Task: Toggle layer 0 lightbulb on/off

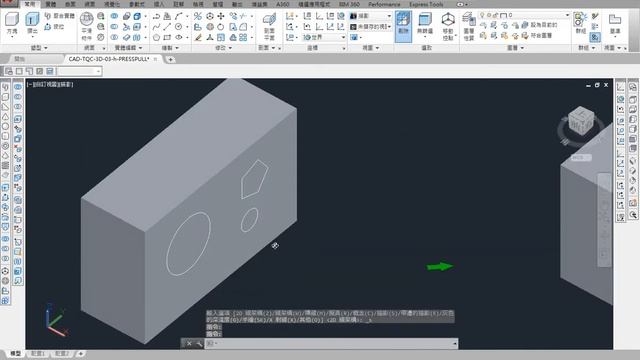Action: point(482,15)
